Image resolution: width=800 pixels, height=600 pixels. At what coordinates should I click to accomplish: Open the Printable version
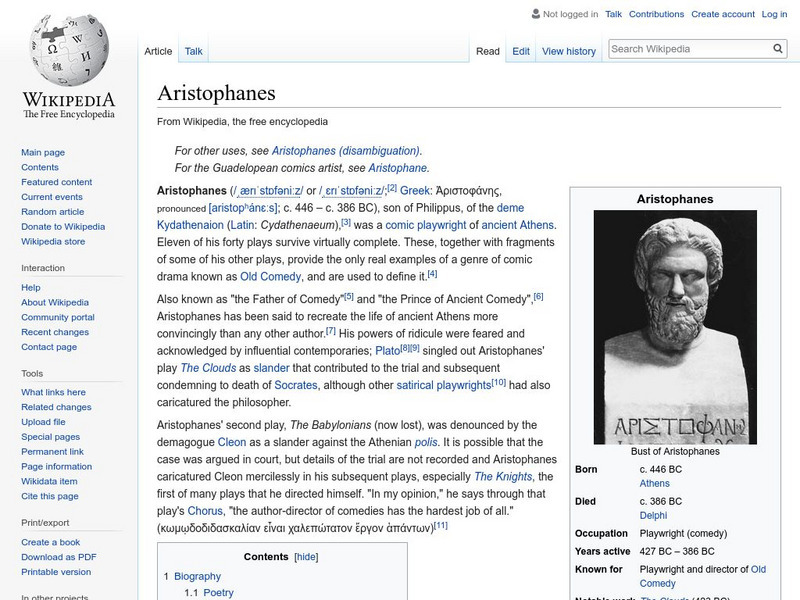(56, 571)
